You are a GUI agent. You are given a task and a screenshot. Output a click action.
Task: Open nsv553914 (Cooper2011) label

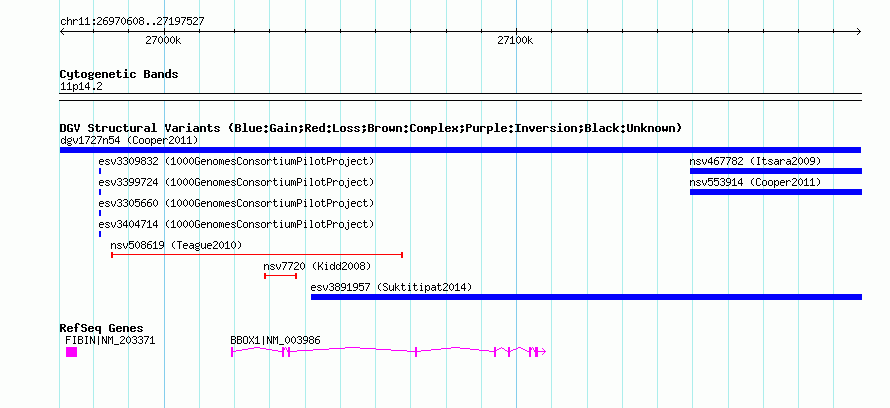[755, 182]
